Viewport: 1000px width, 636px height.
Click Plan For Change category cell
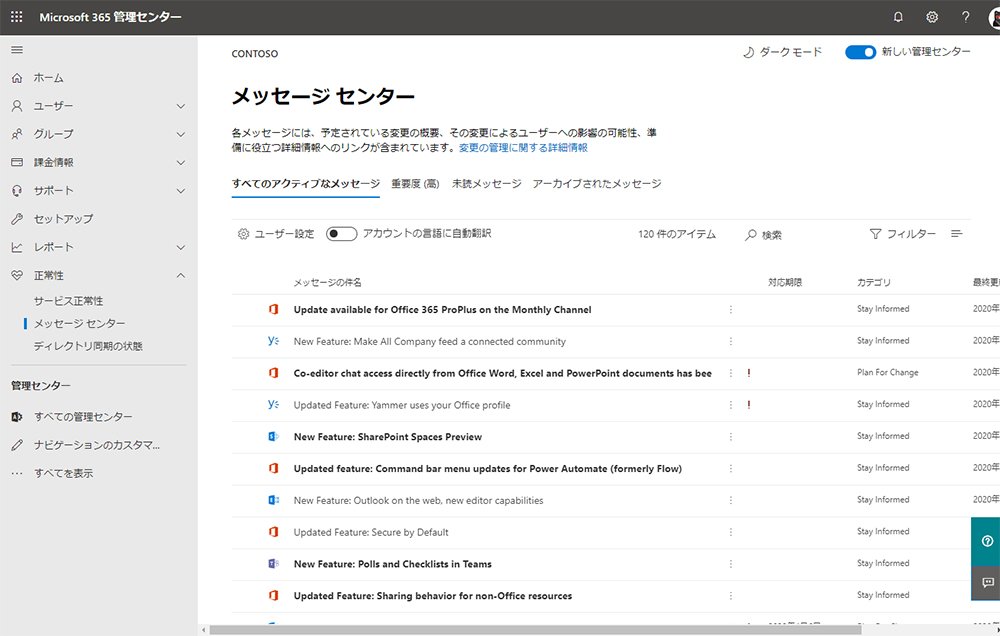click(x=888, y=373)
